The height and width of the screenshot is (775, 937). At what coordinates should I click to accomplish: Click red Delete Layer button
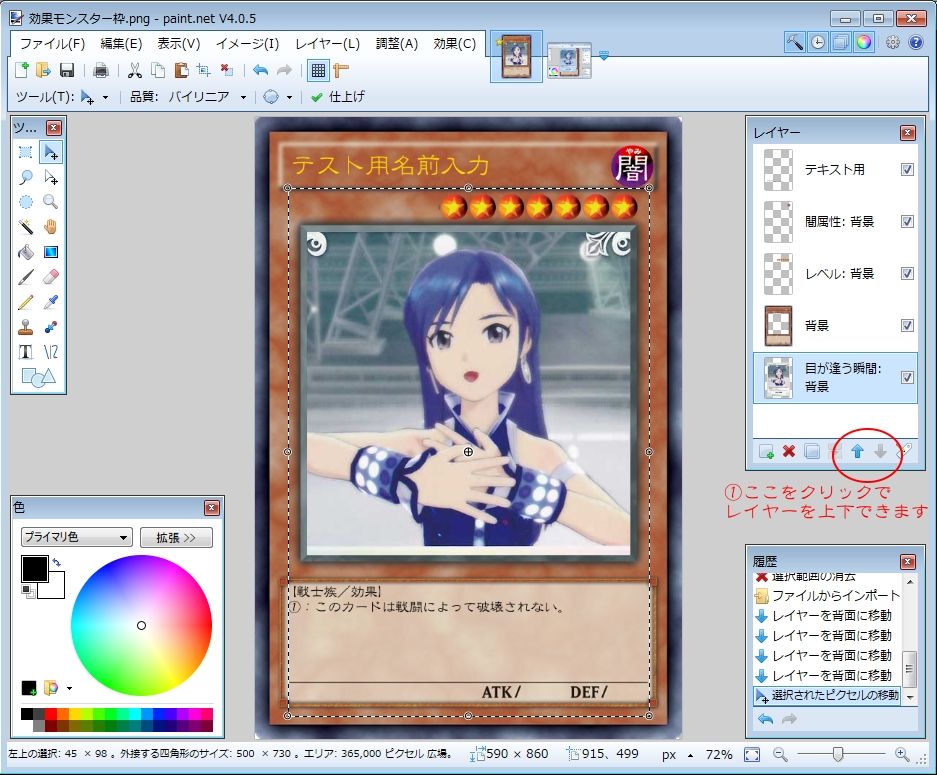pos(789,452)
